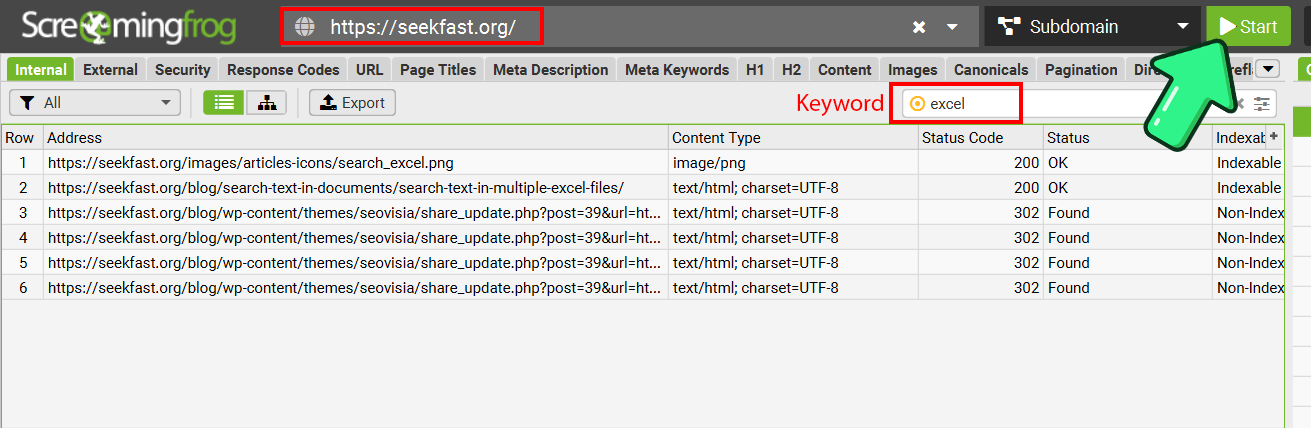Show more tabs with the overflow arrow
The height and width of the screenshot is (428, 1311).
pos(1268,69)
